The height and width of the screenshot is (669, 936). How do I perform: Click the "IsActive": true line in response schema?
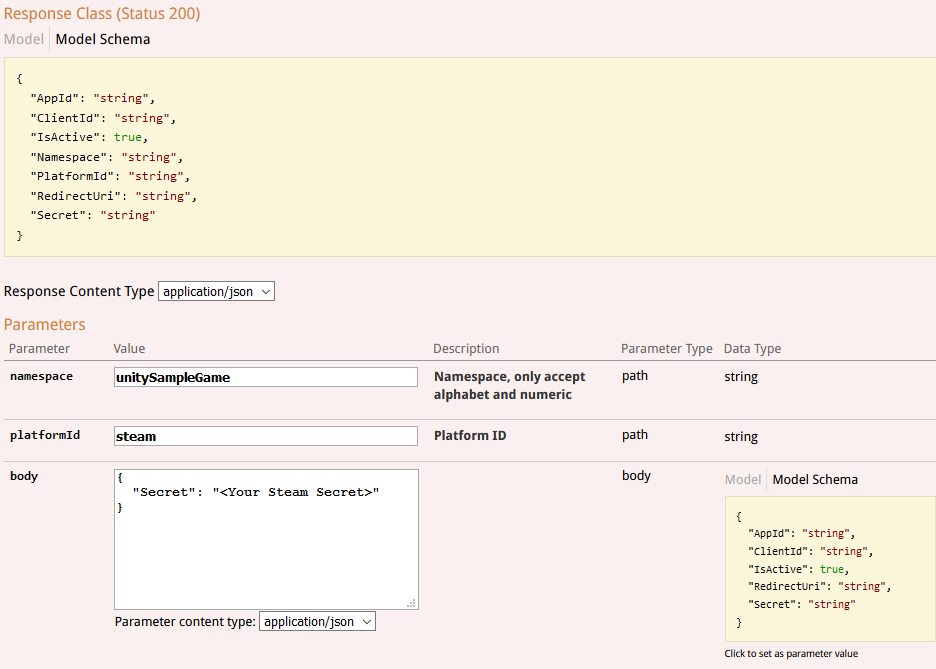(x=89, y=137)
